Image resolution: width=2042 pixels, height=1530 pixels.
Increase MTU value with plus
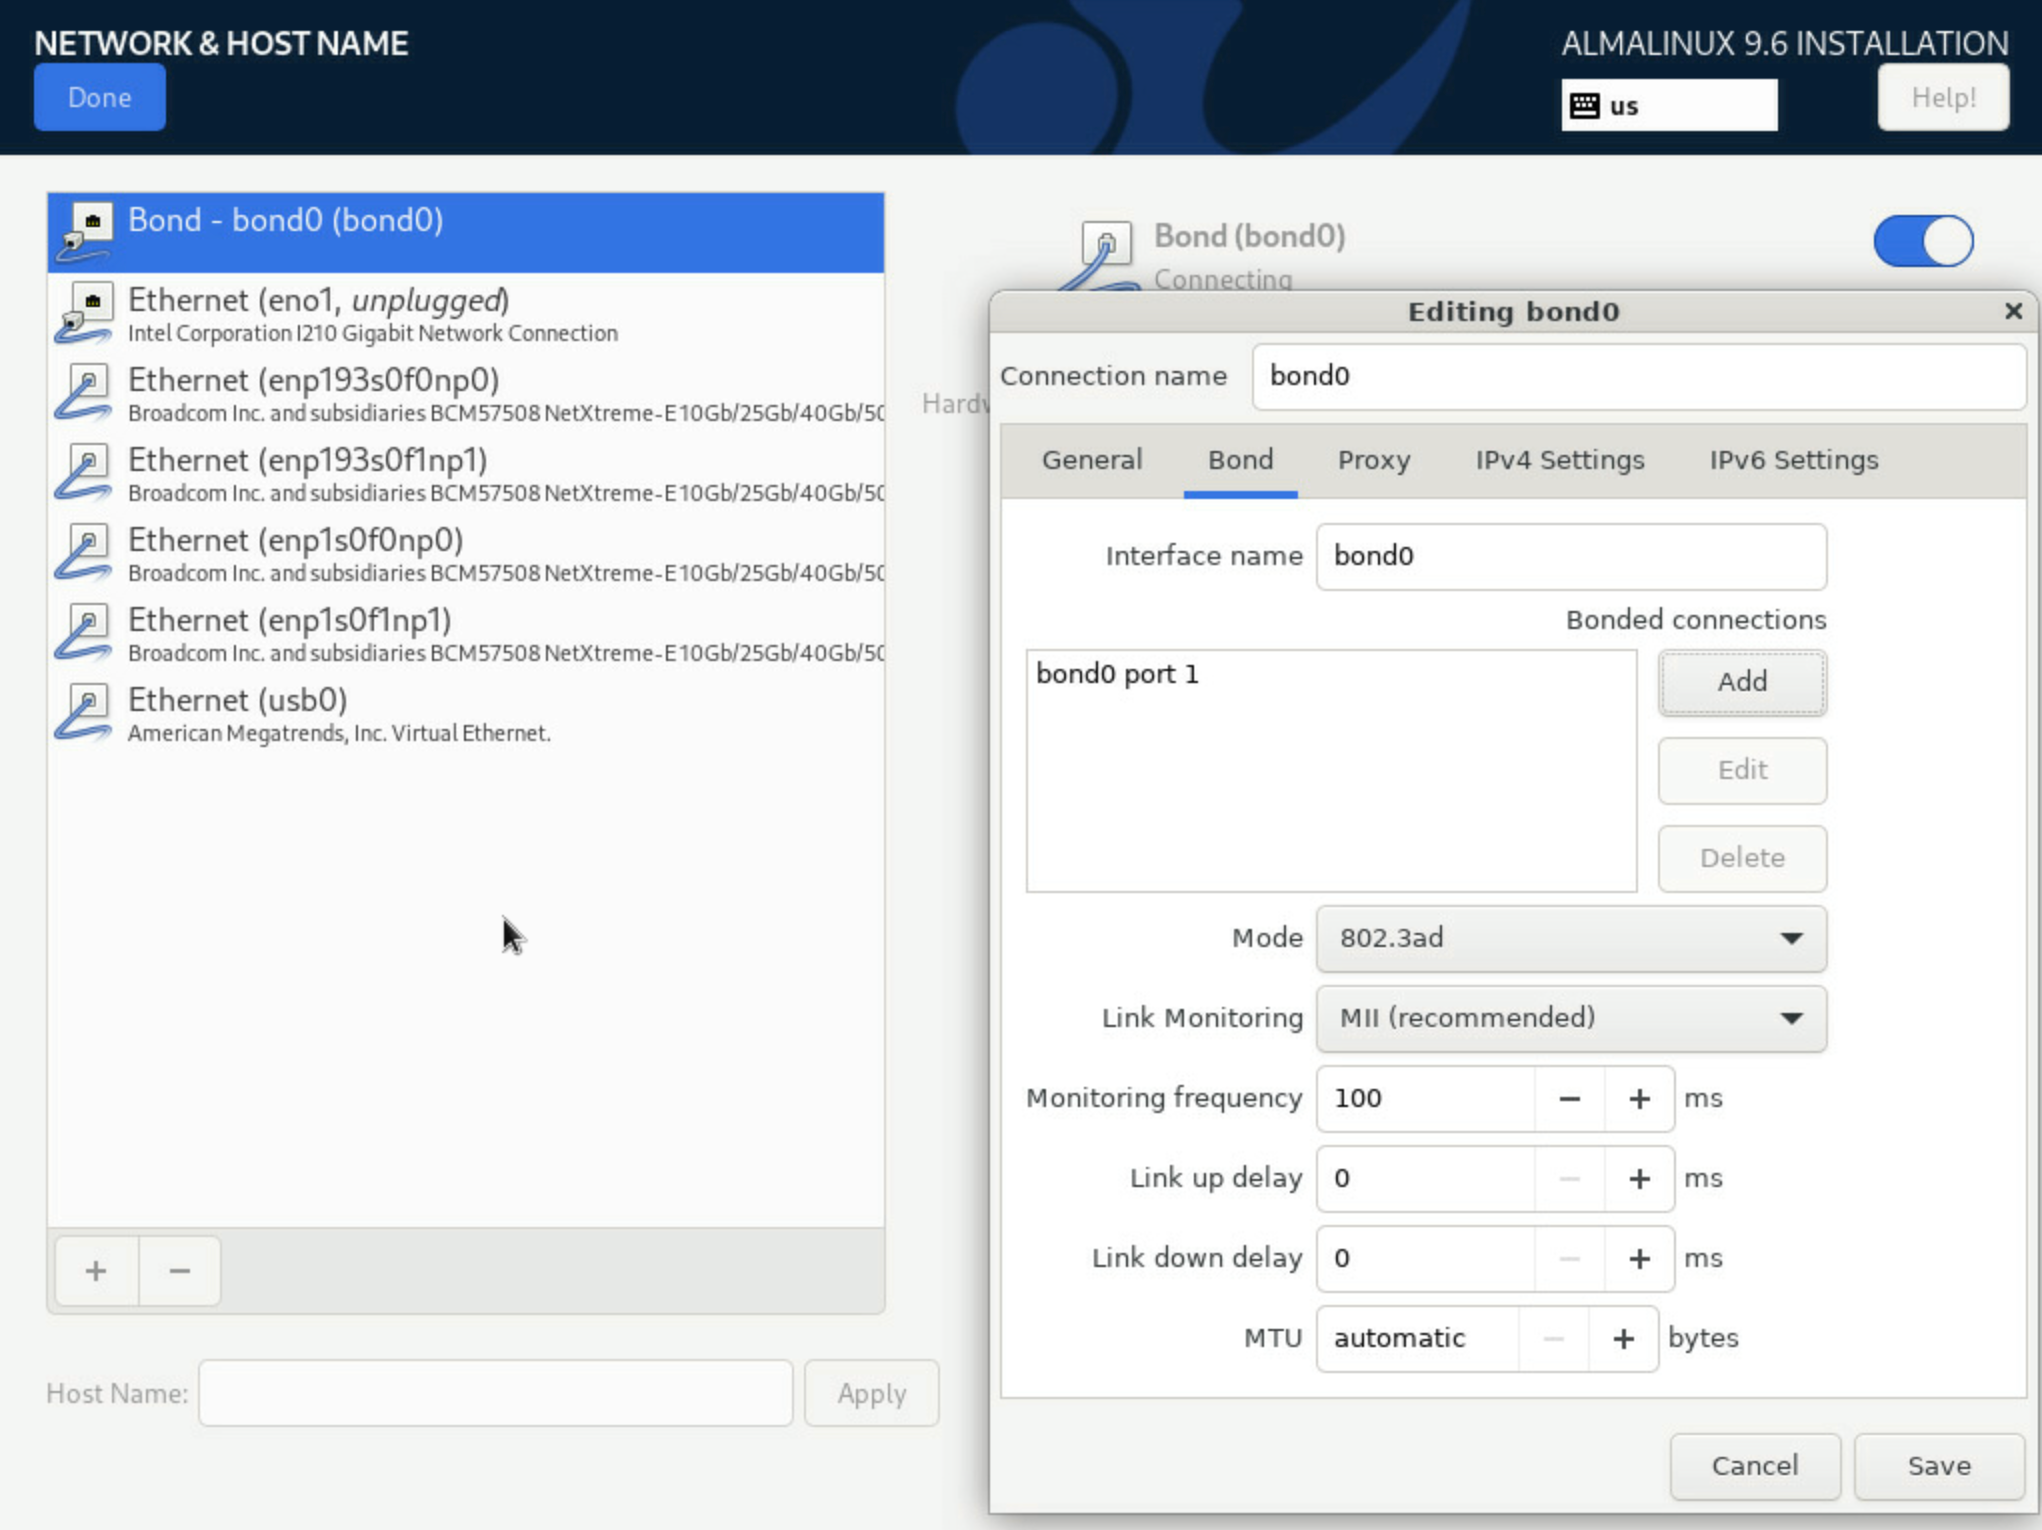1623,1339
